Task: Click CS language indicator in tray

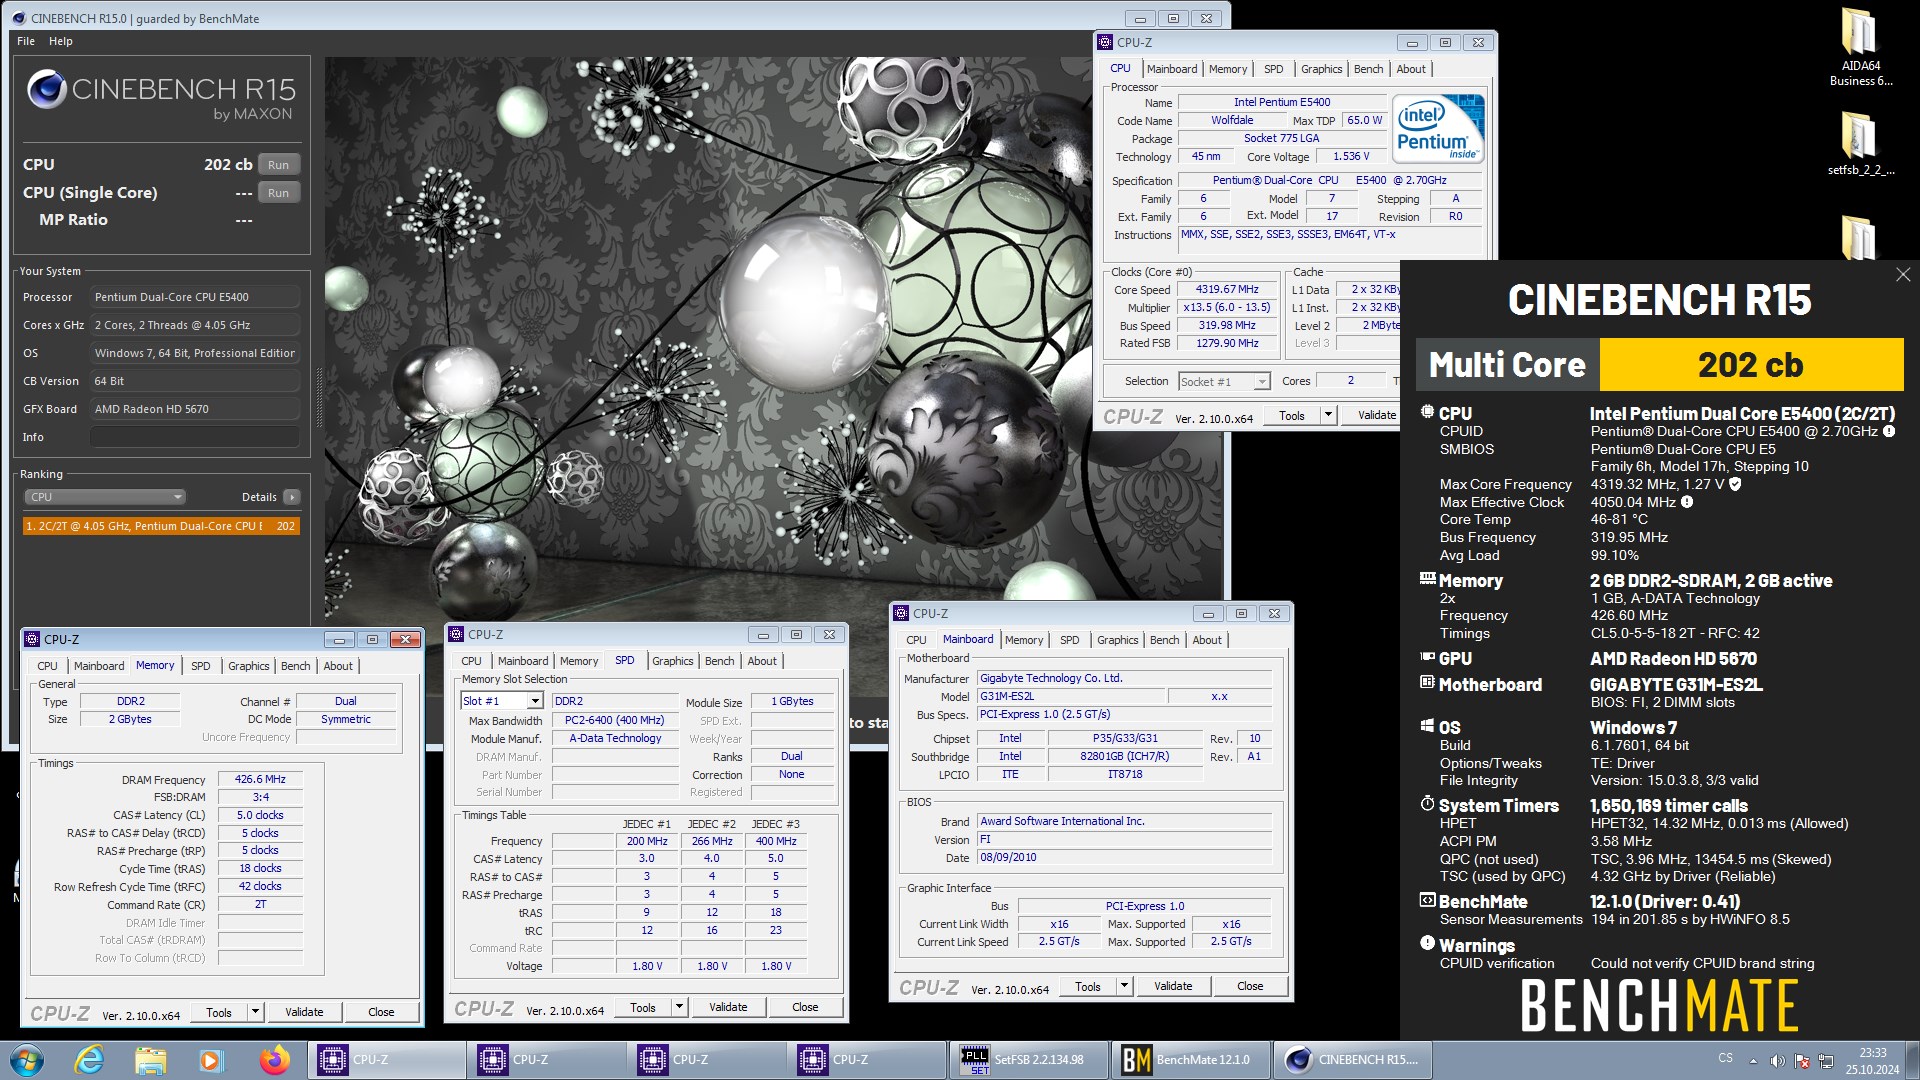Action: [1725, 1058]
